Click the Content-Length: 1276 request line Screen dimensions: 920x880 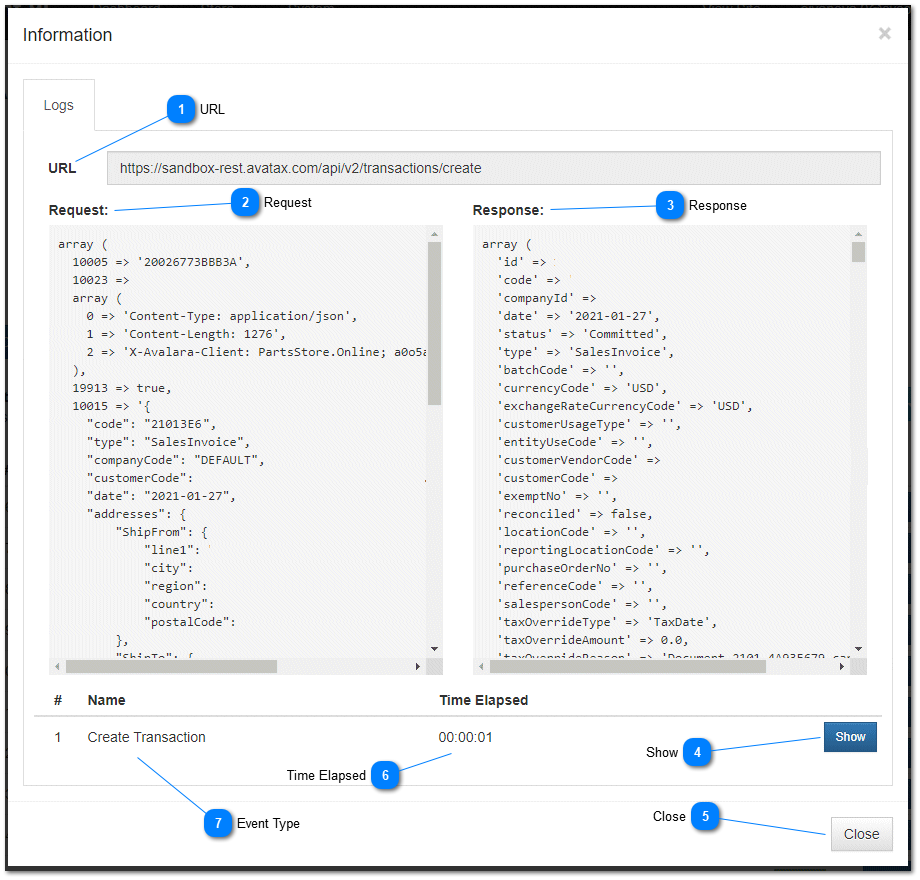(186, 334)
